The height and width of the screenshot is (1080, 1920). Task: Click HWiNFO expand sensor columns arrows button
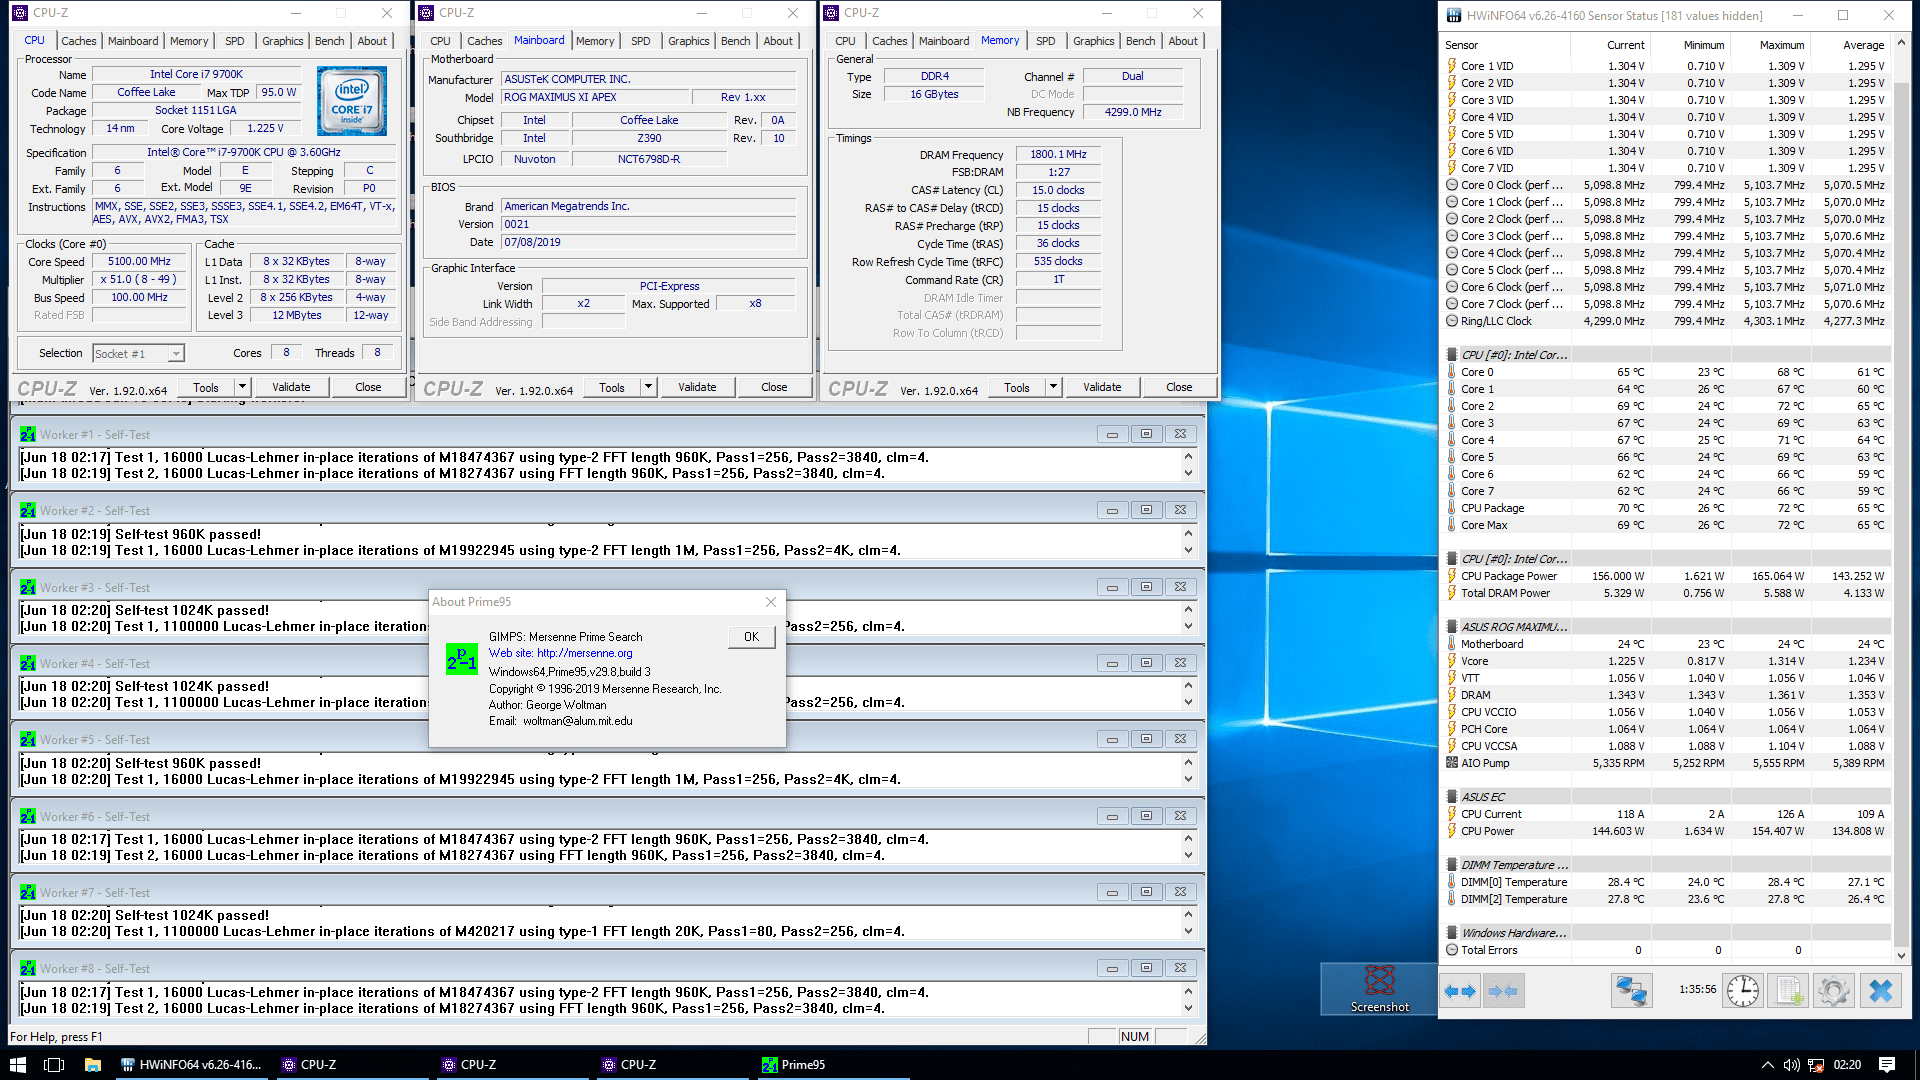[1460, 991]
